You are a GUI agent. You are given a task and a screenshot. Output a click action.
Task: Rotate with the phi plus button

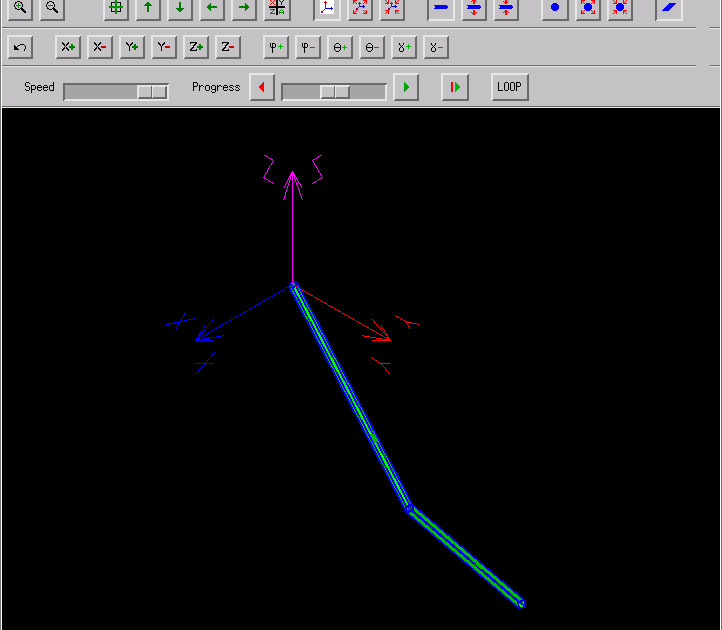pos(276,47)
